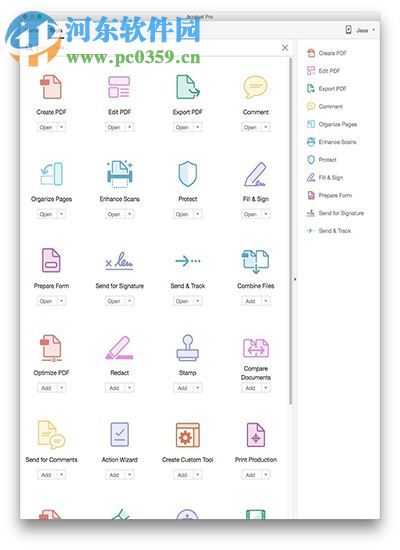Viewport: 400px width, 550px height.
Task: Select the Send & Track arrow icon in grid
Action: (188, 261)
